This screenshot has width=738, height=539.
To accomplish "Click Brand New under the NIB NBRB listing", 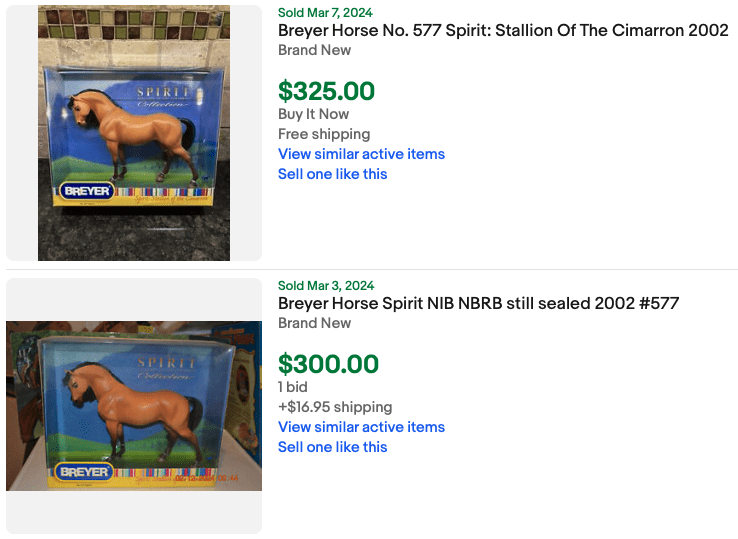I will (314, 323).
